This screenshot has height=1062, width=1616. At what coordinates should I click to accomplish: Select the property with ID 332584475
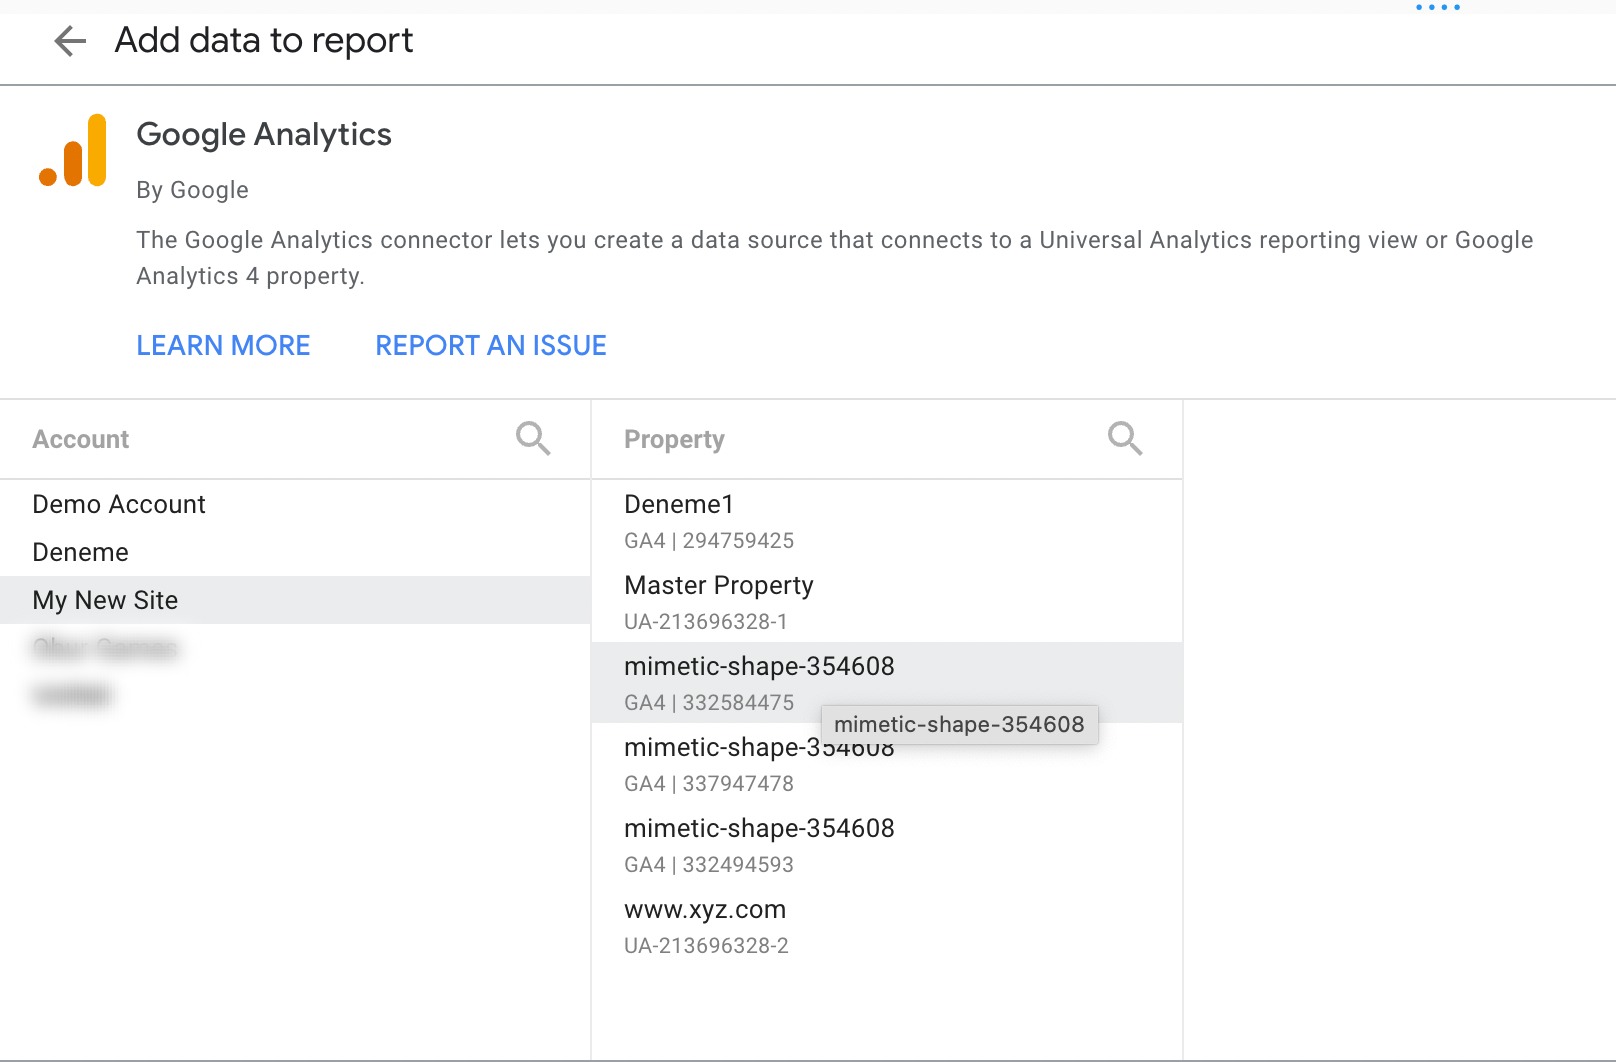887,683
